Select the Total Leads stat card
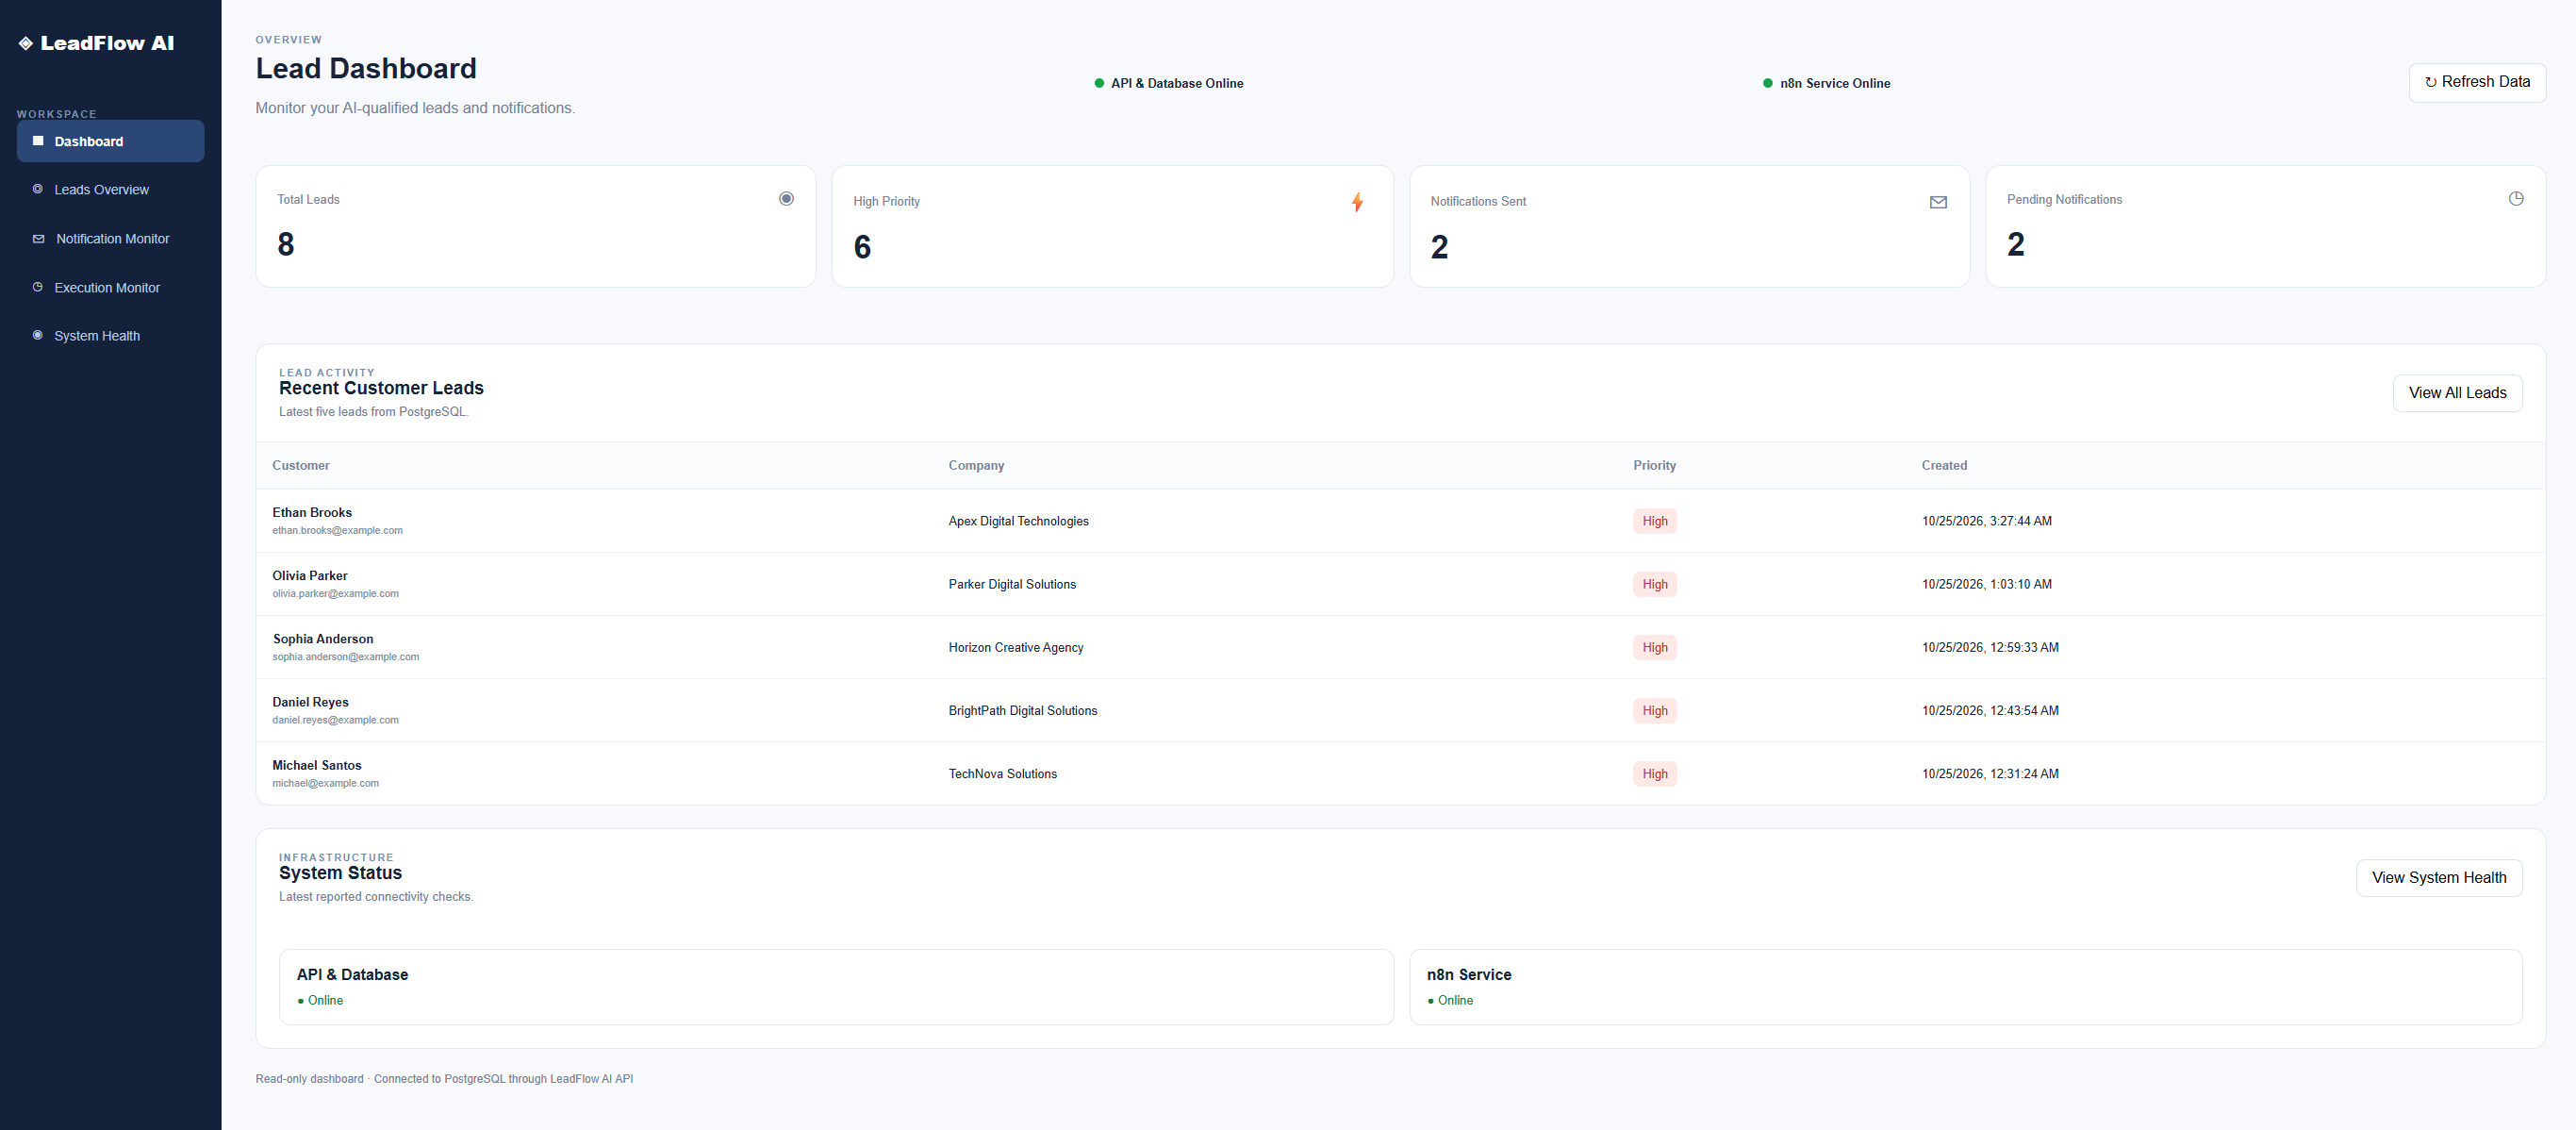Image resolution: width=2576 pixels, height=1130 pixels. (536, 227)
